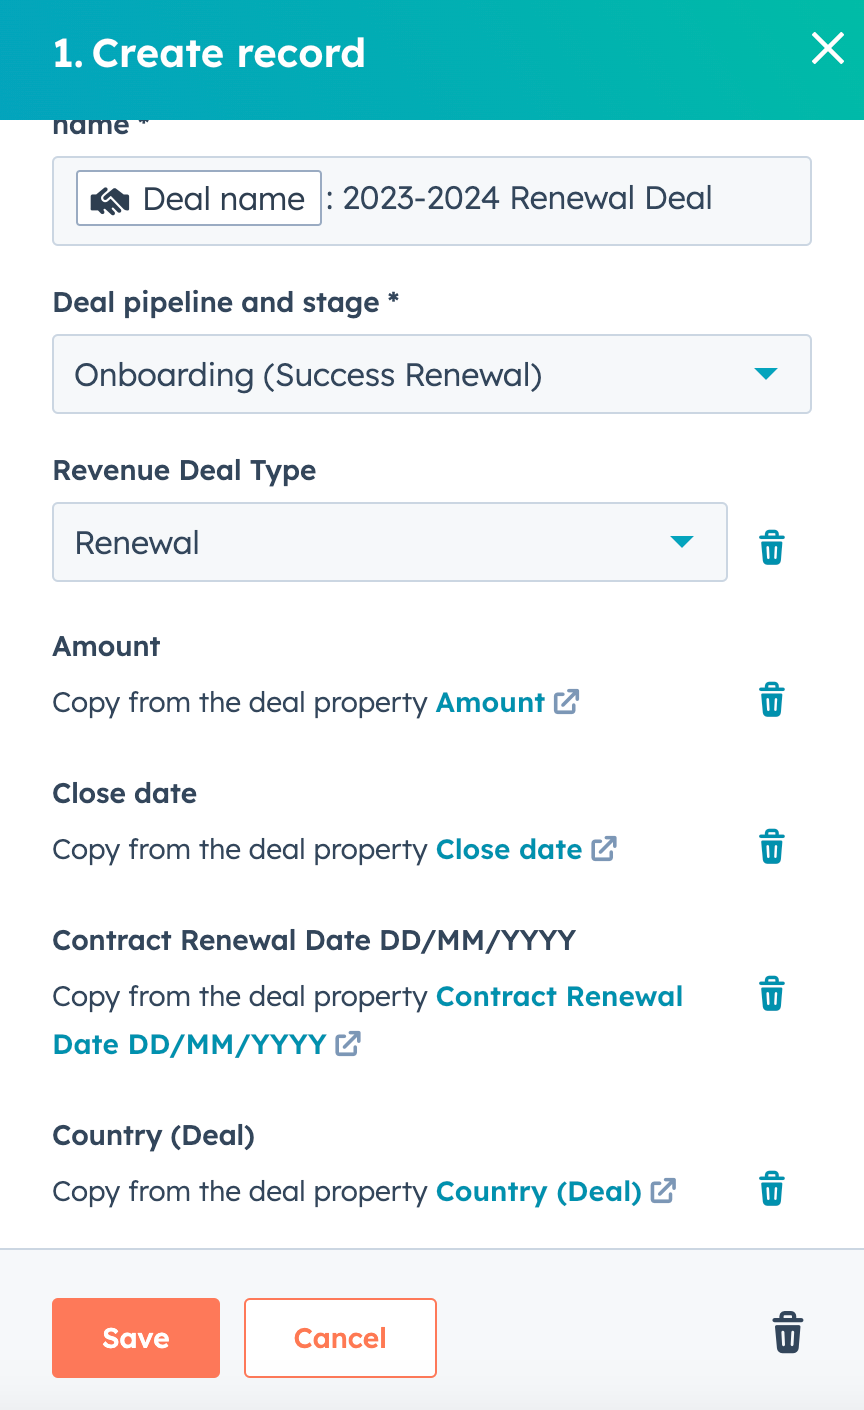
Task: Save the record action
Action: [x=136, y=1338]
